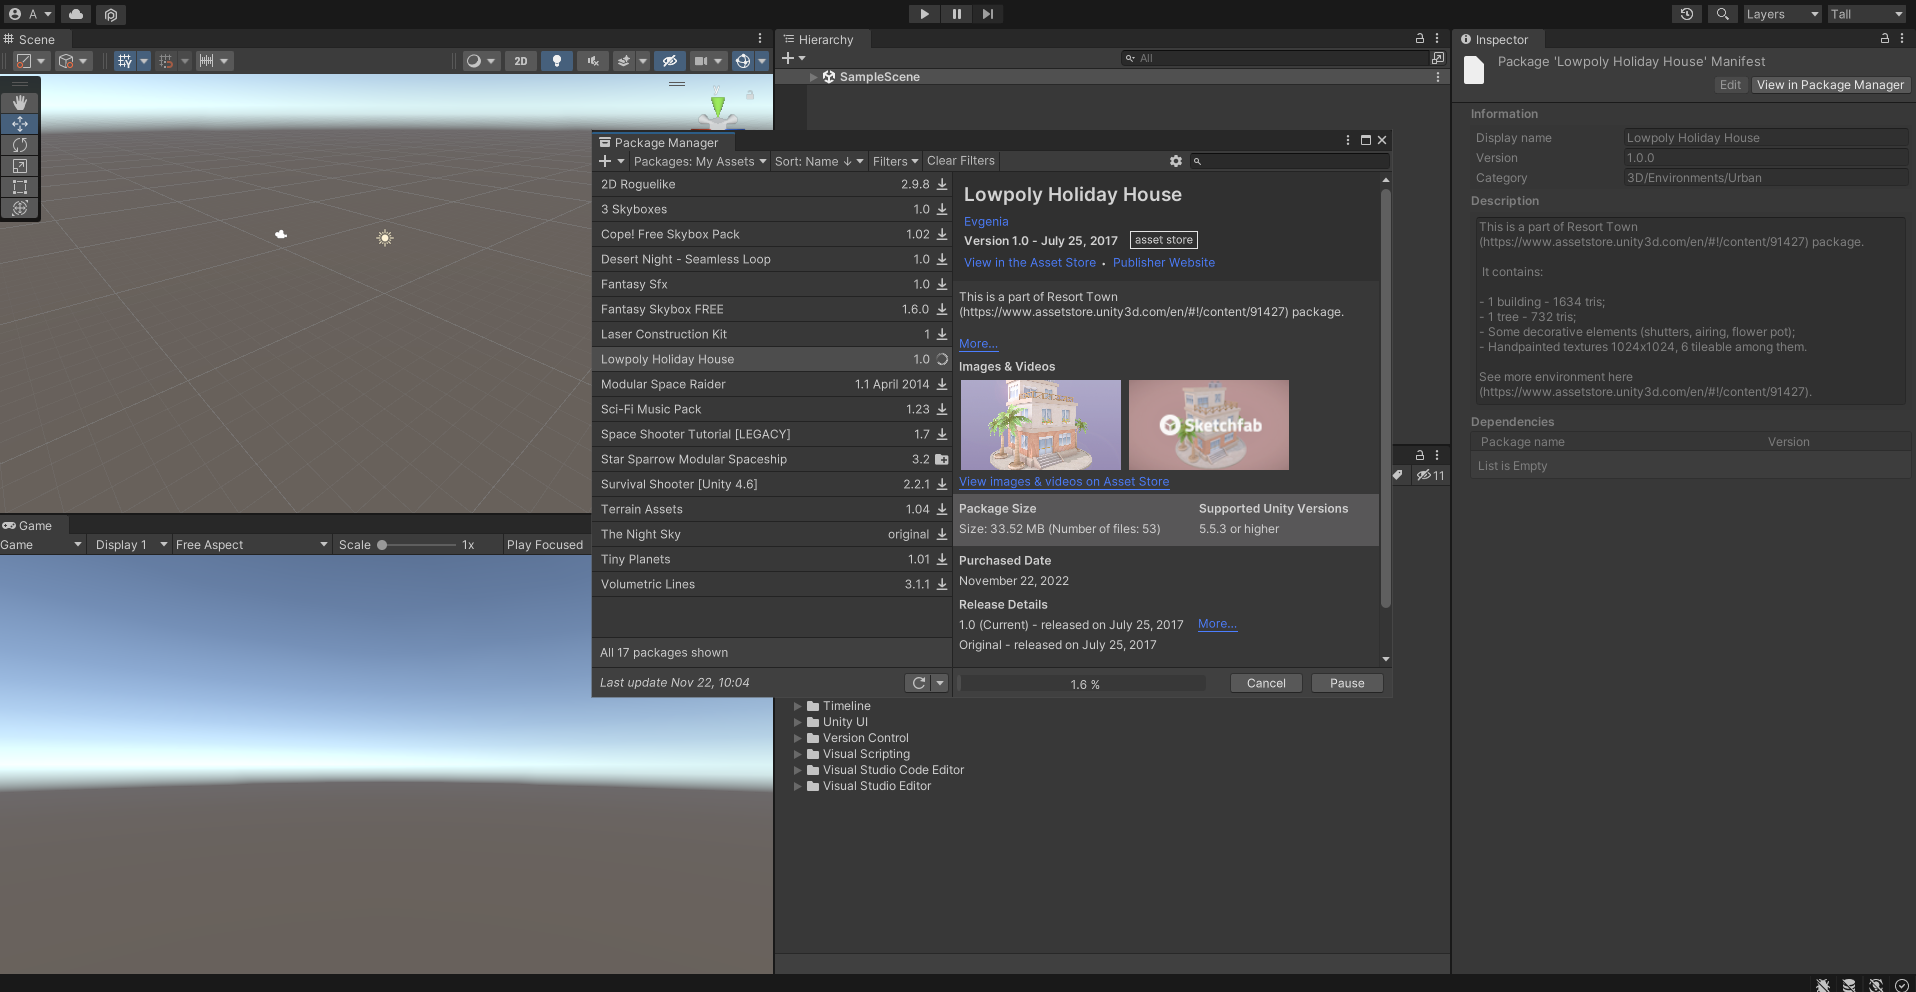Viewport: 1916px width, 992px height.
Task: Toggle scene lighting bulb button
Action: click(x=557, y=61)
